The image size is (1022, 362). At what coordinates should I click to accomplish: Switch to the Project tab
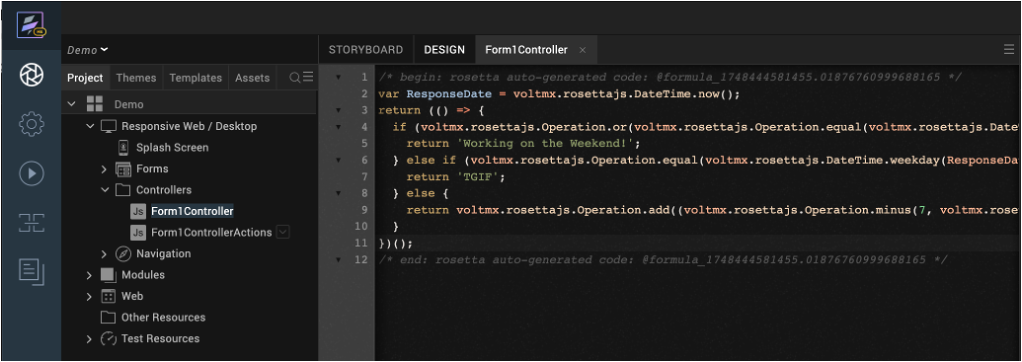click(85, 78)
